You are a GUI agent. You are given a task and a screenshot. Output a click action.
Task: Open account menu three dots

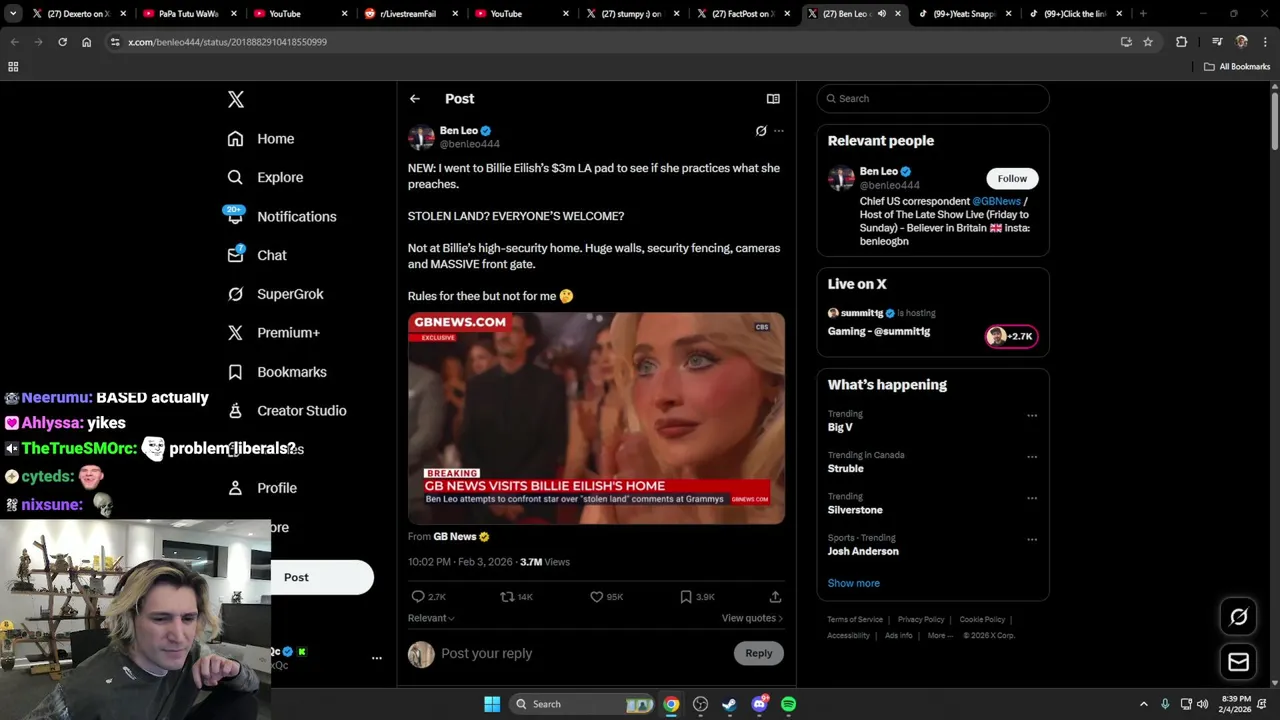[377, 658]
